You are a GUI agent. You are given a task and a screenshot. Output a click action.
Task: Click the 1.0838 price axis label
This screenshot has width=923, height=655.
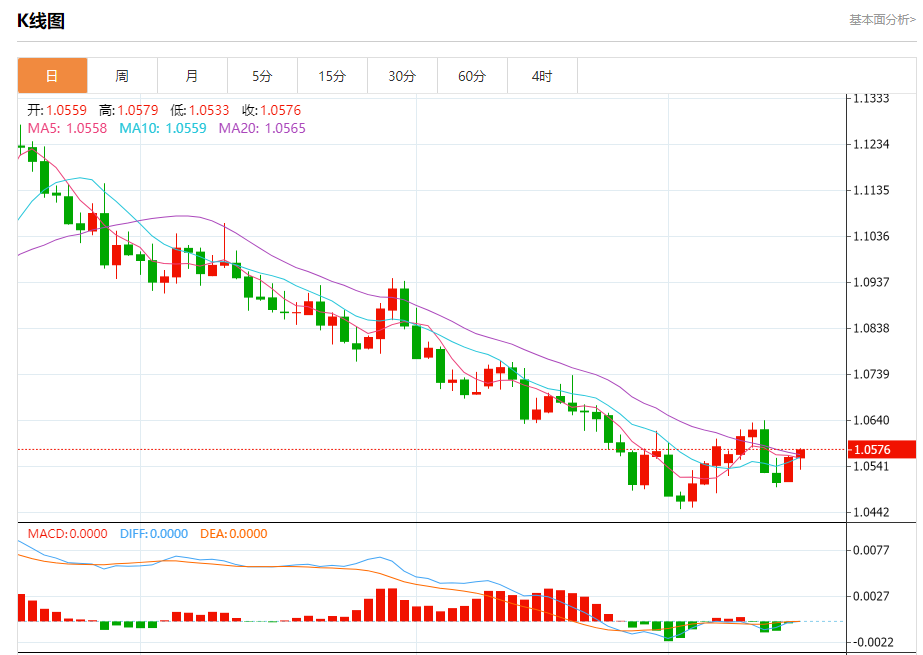[x=871, y=328]
